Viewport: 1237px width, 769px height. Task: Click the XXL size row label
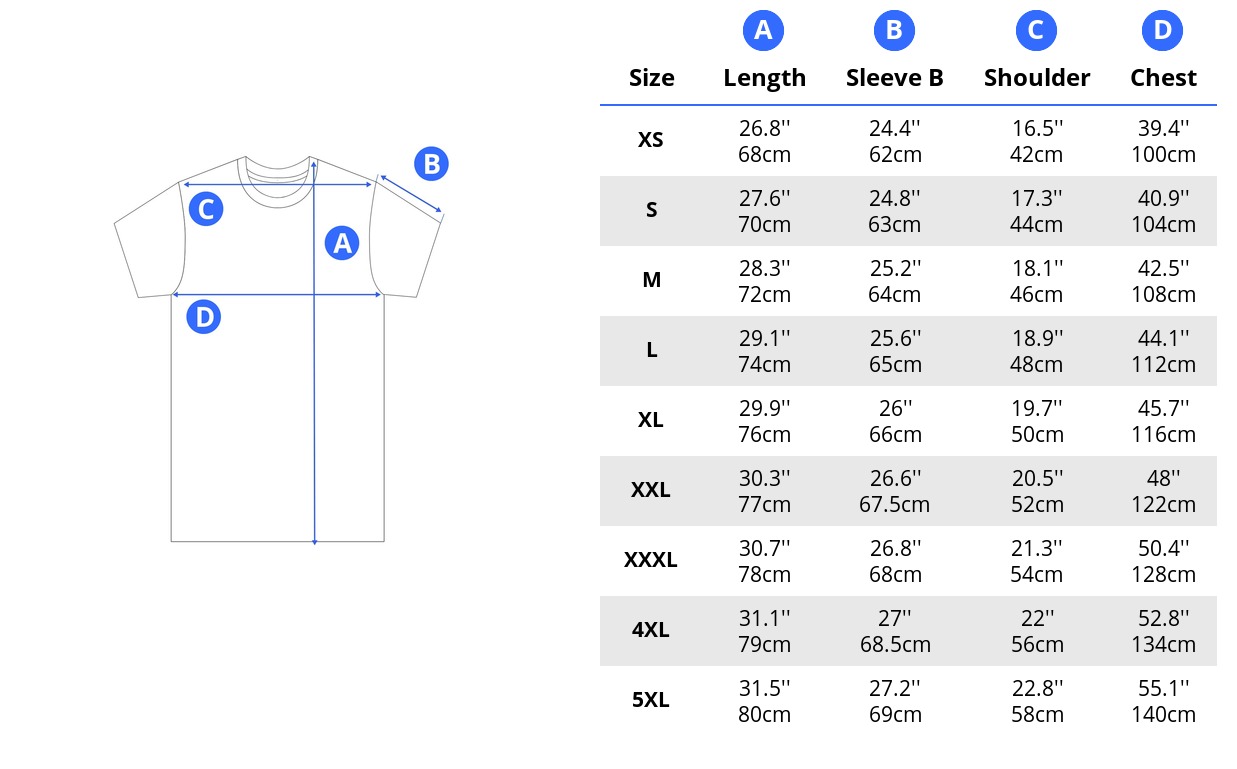[x=651, y=490]
